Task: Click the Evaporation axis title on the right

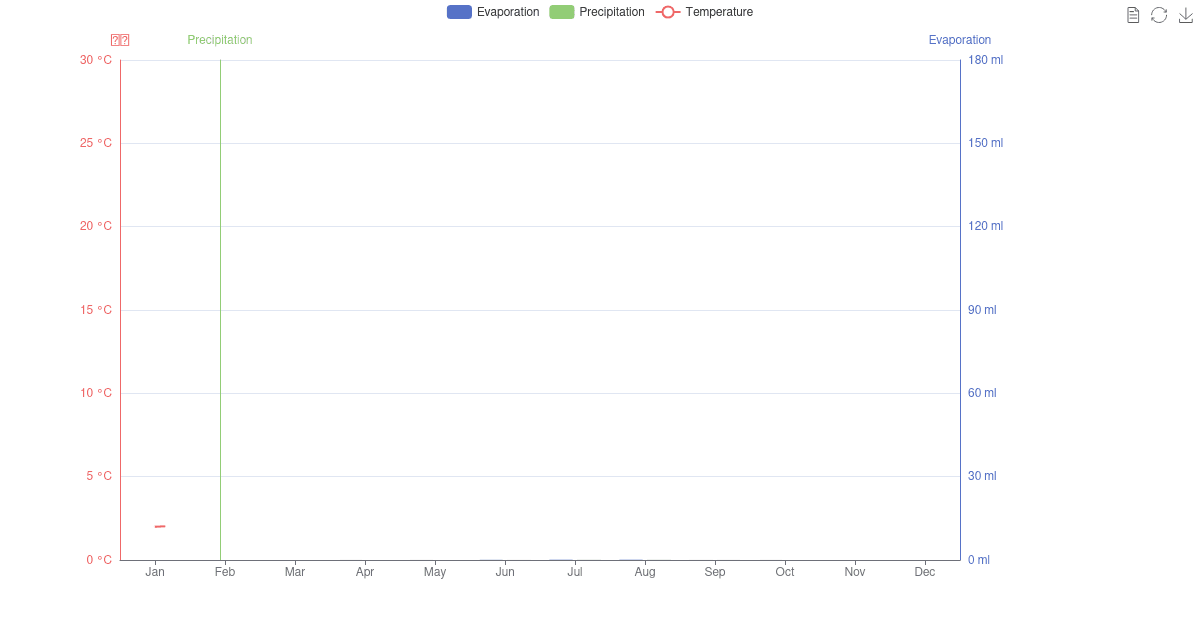Action: pos(959,39)
